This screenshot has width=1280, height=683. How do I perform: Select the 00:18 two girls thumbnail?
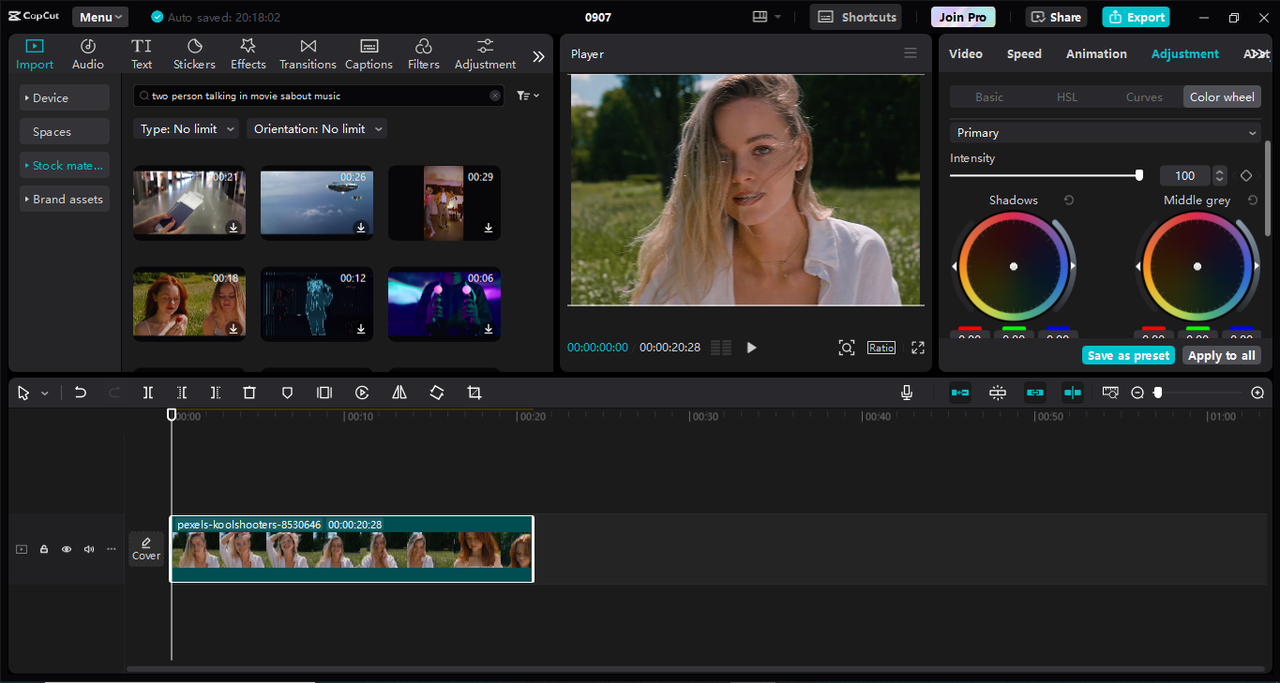(x=189, y=303)
